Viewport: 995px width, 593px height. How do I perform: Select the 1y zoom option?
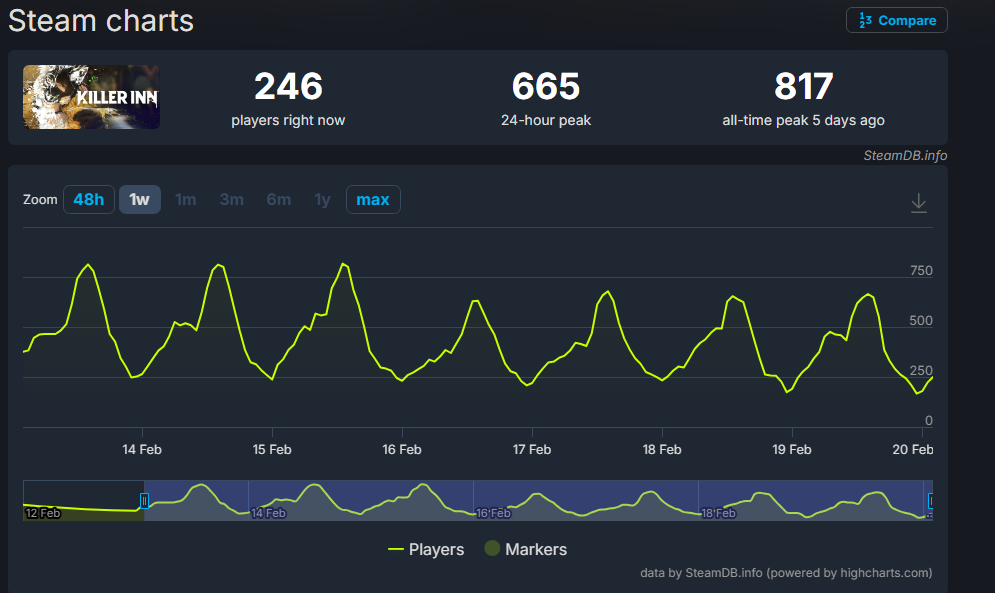322,199
